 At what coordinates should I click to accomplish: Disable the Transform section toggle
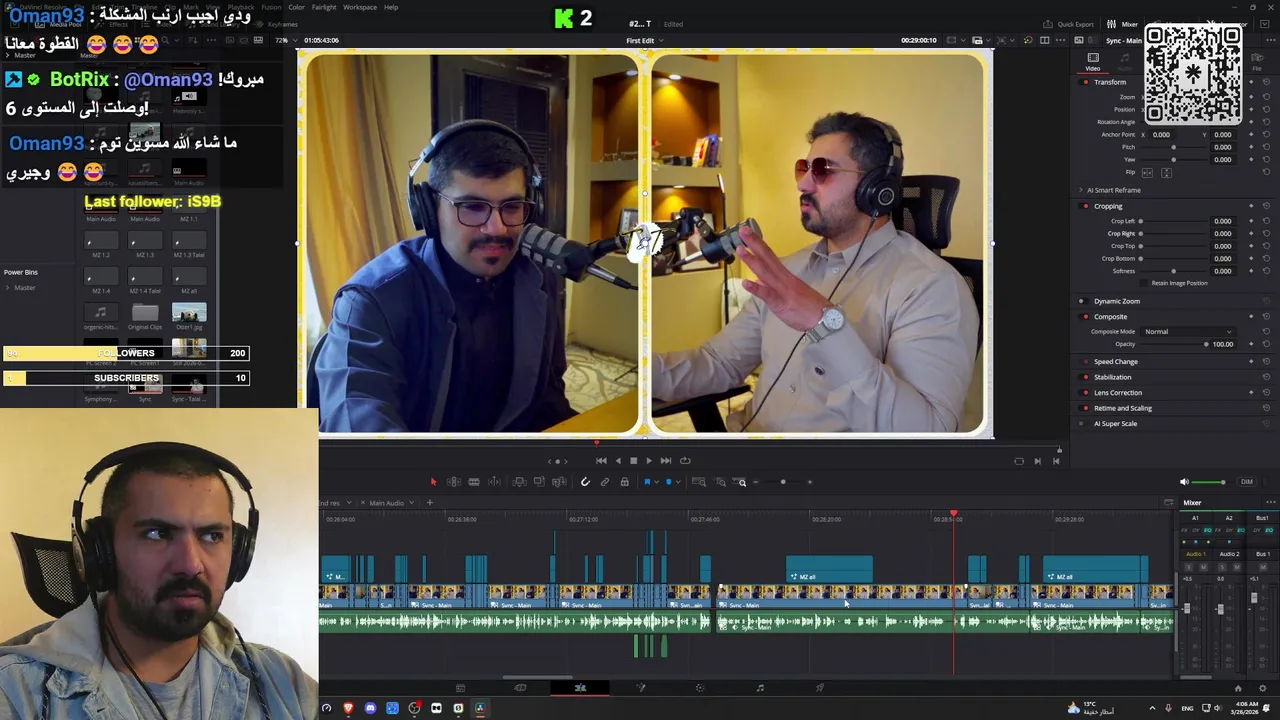(1085, 82)
